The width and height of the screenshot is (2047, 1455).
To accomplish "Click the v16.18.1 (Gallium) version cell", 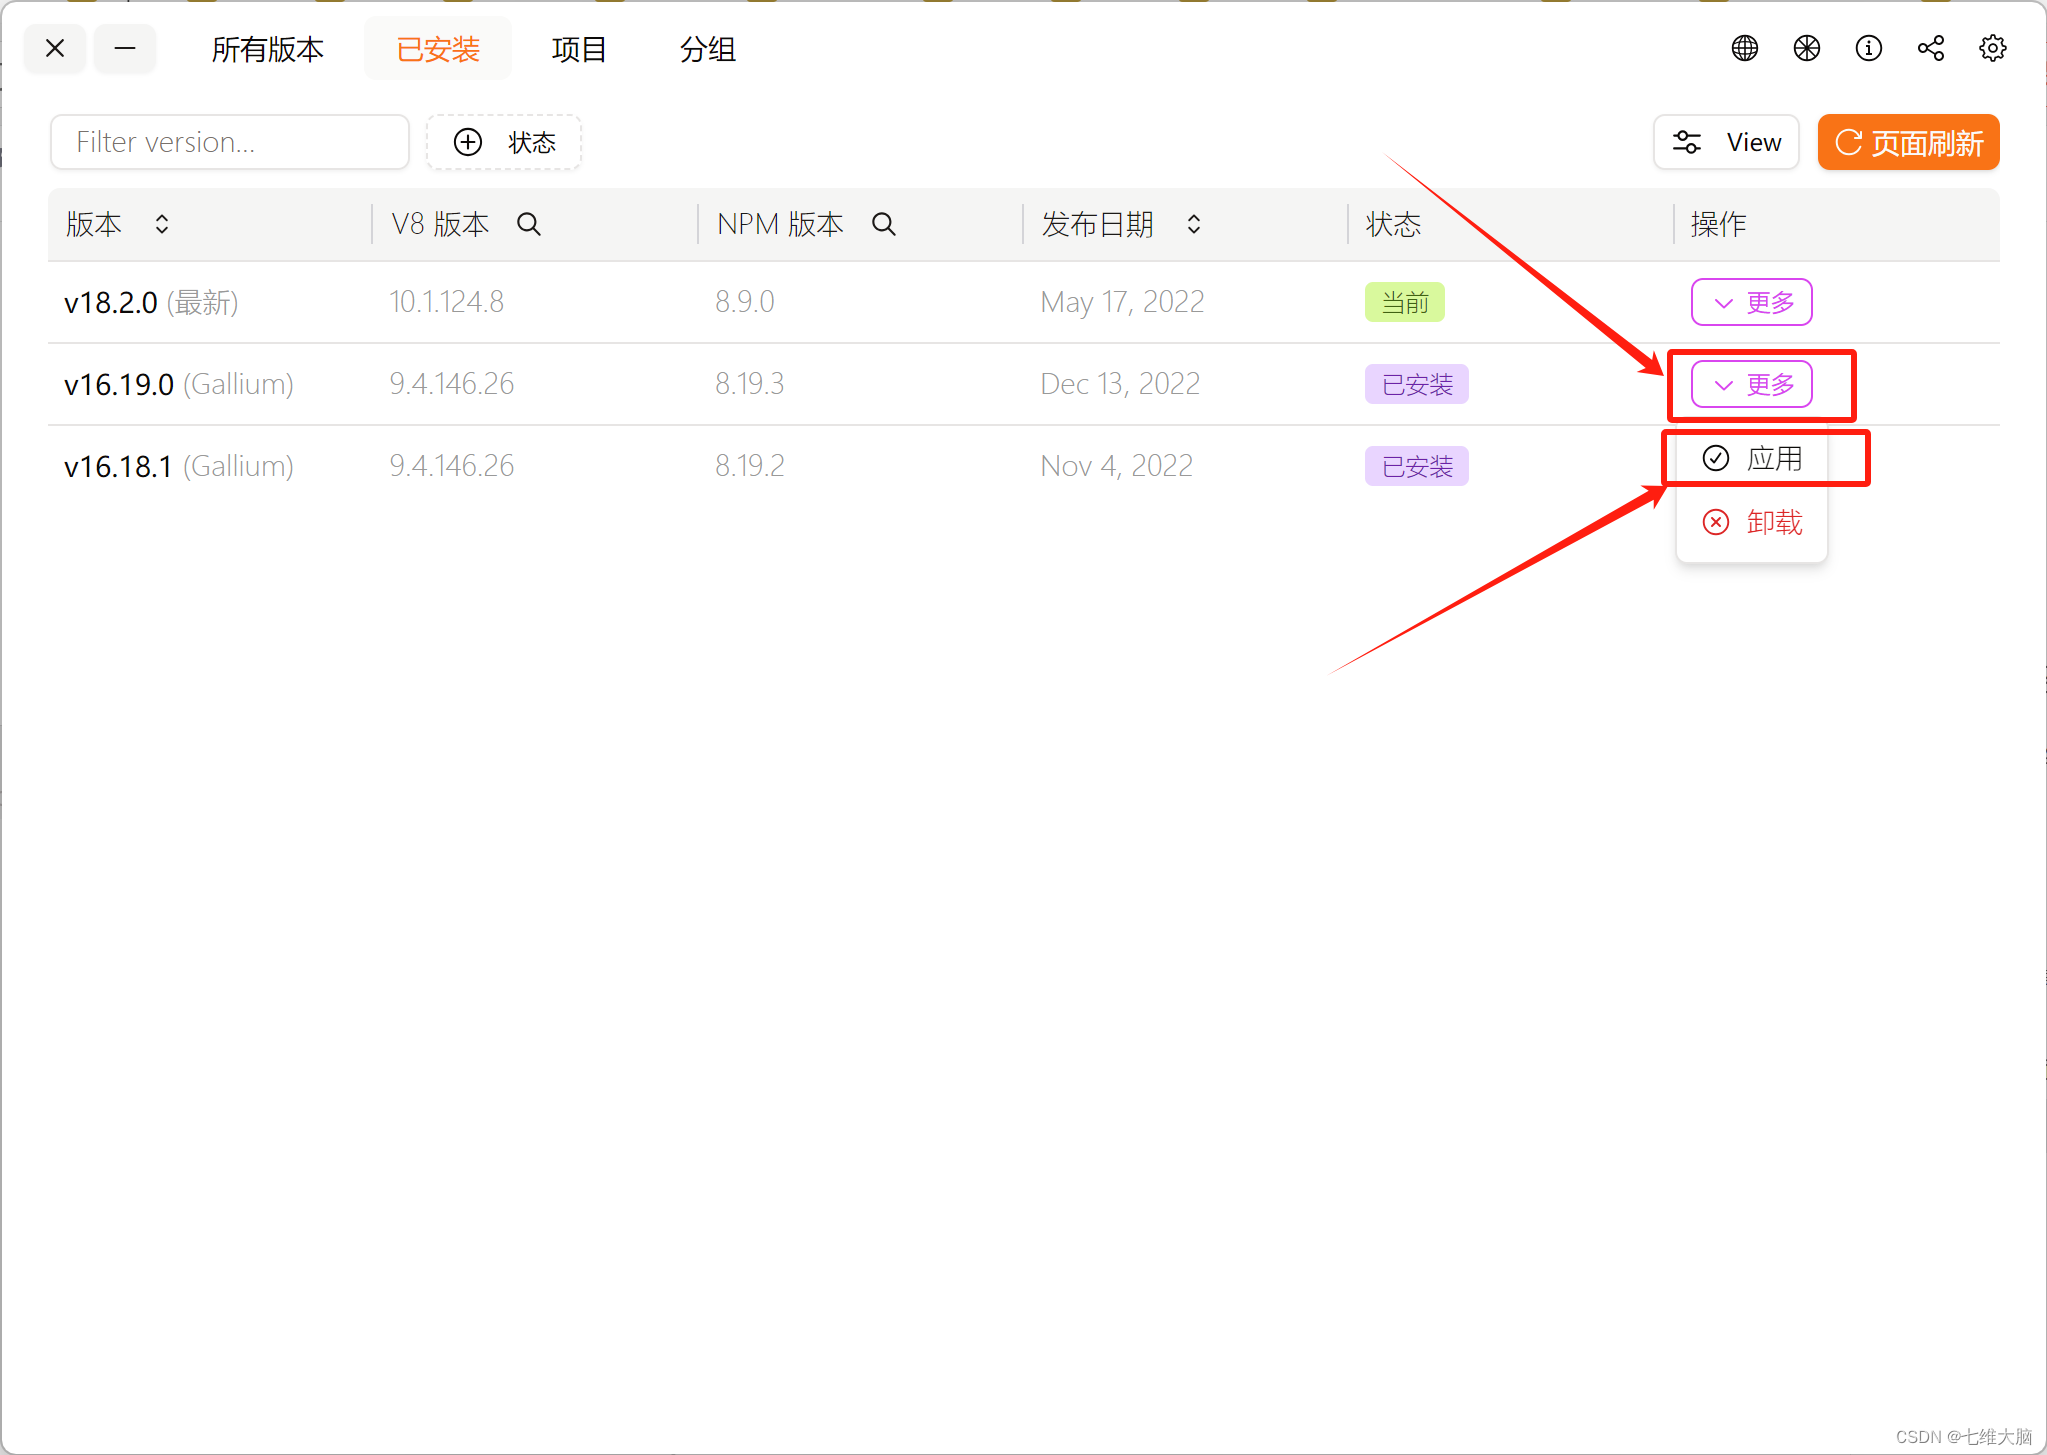I will tap(179, 466).
